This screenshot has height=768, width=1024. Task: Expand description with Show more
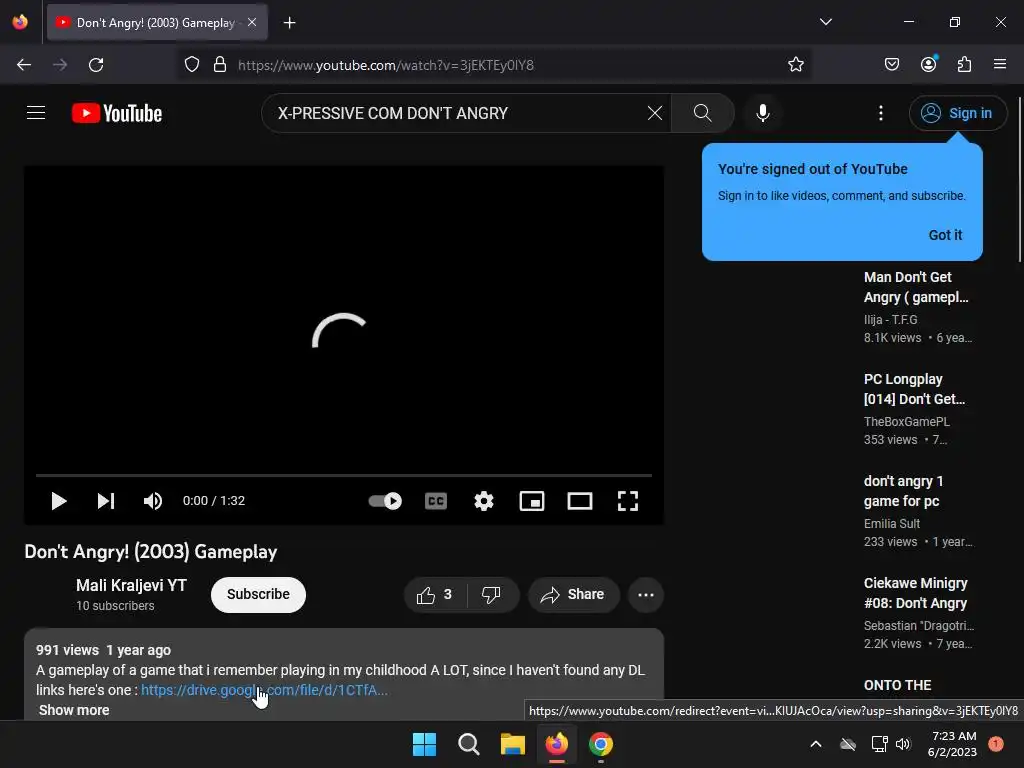pos(74,710)
